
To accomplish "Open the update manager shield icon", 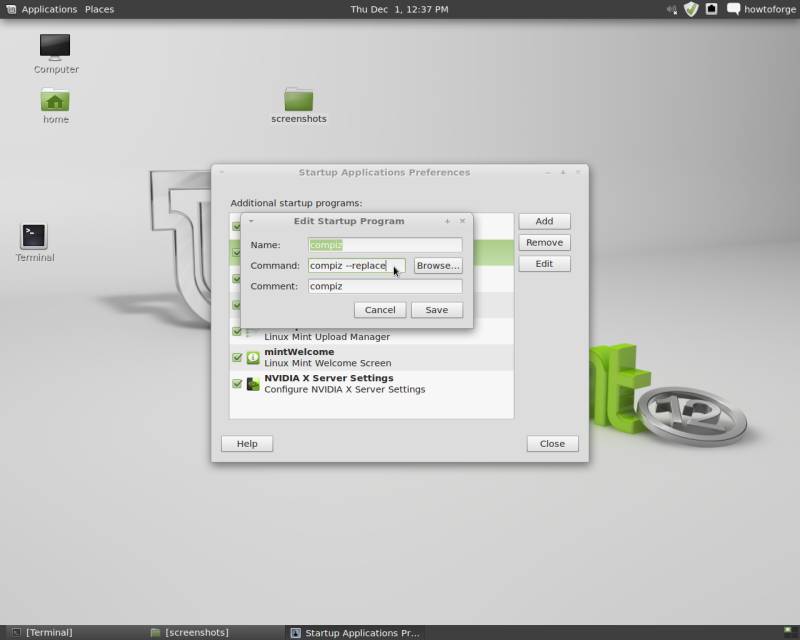I will tap(691, 9).
